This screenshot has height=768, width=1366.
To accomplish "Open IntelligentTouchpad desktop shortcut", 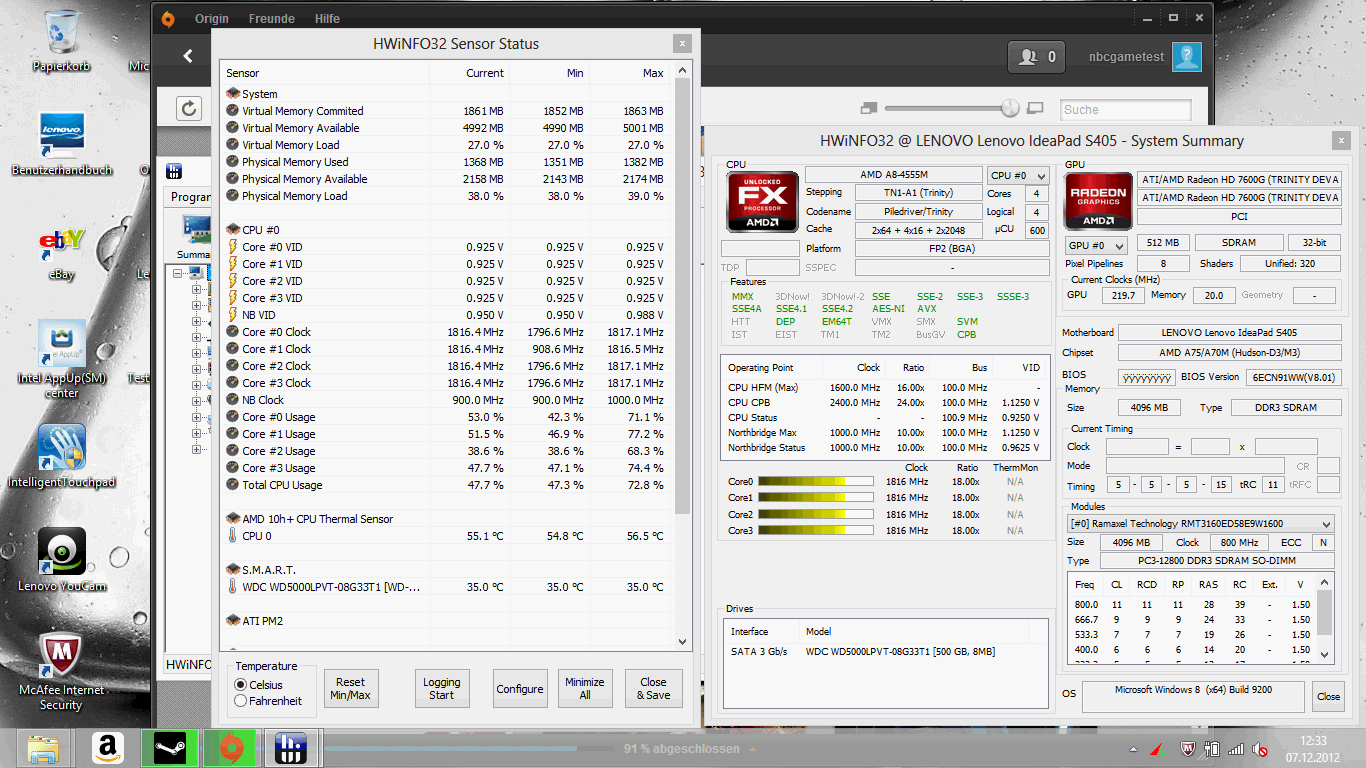I will (x=62, y=456).
